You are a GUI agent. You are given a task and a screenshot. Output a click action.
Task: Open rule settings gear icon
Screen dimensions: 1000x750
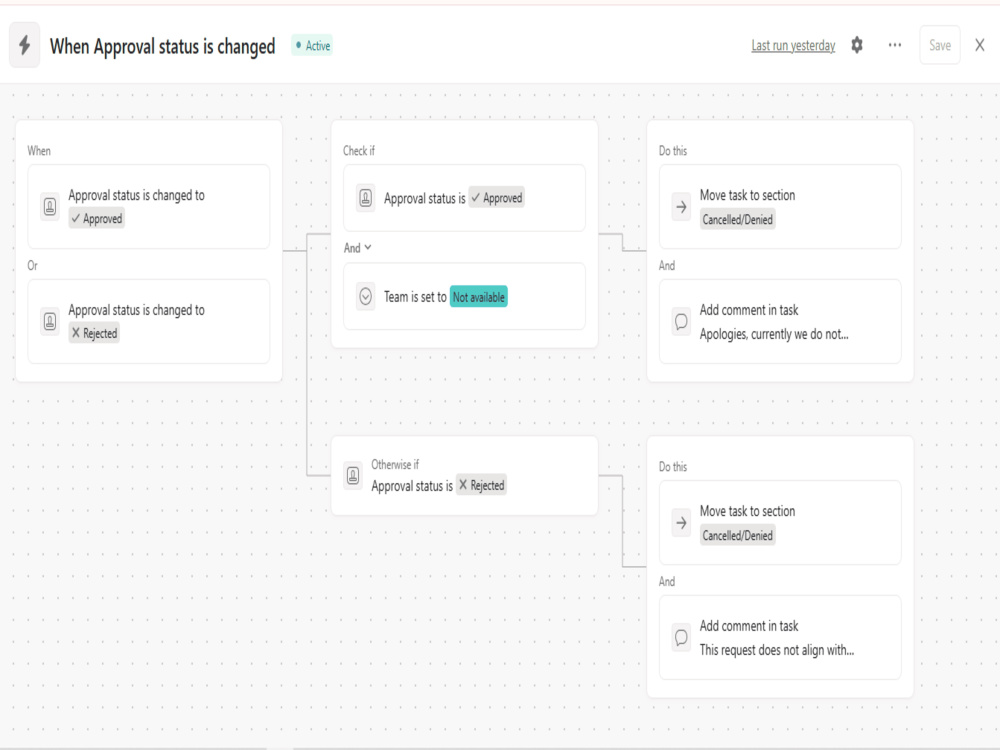pyautogui.click(x=857, y=45)
